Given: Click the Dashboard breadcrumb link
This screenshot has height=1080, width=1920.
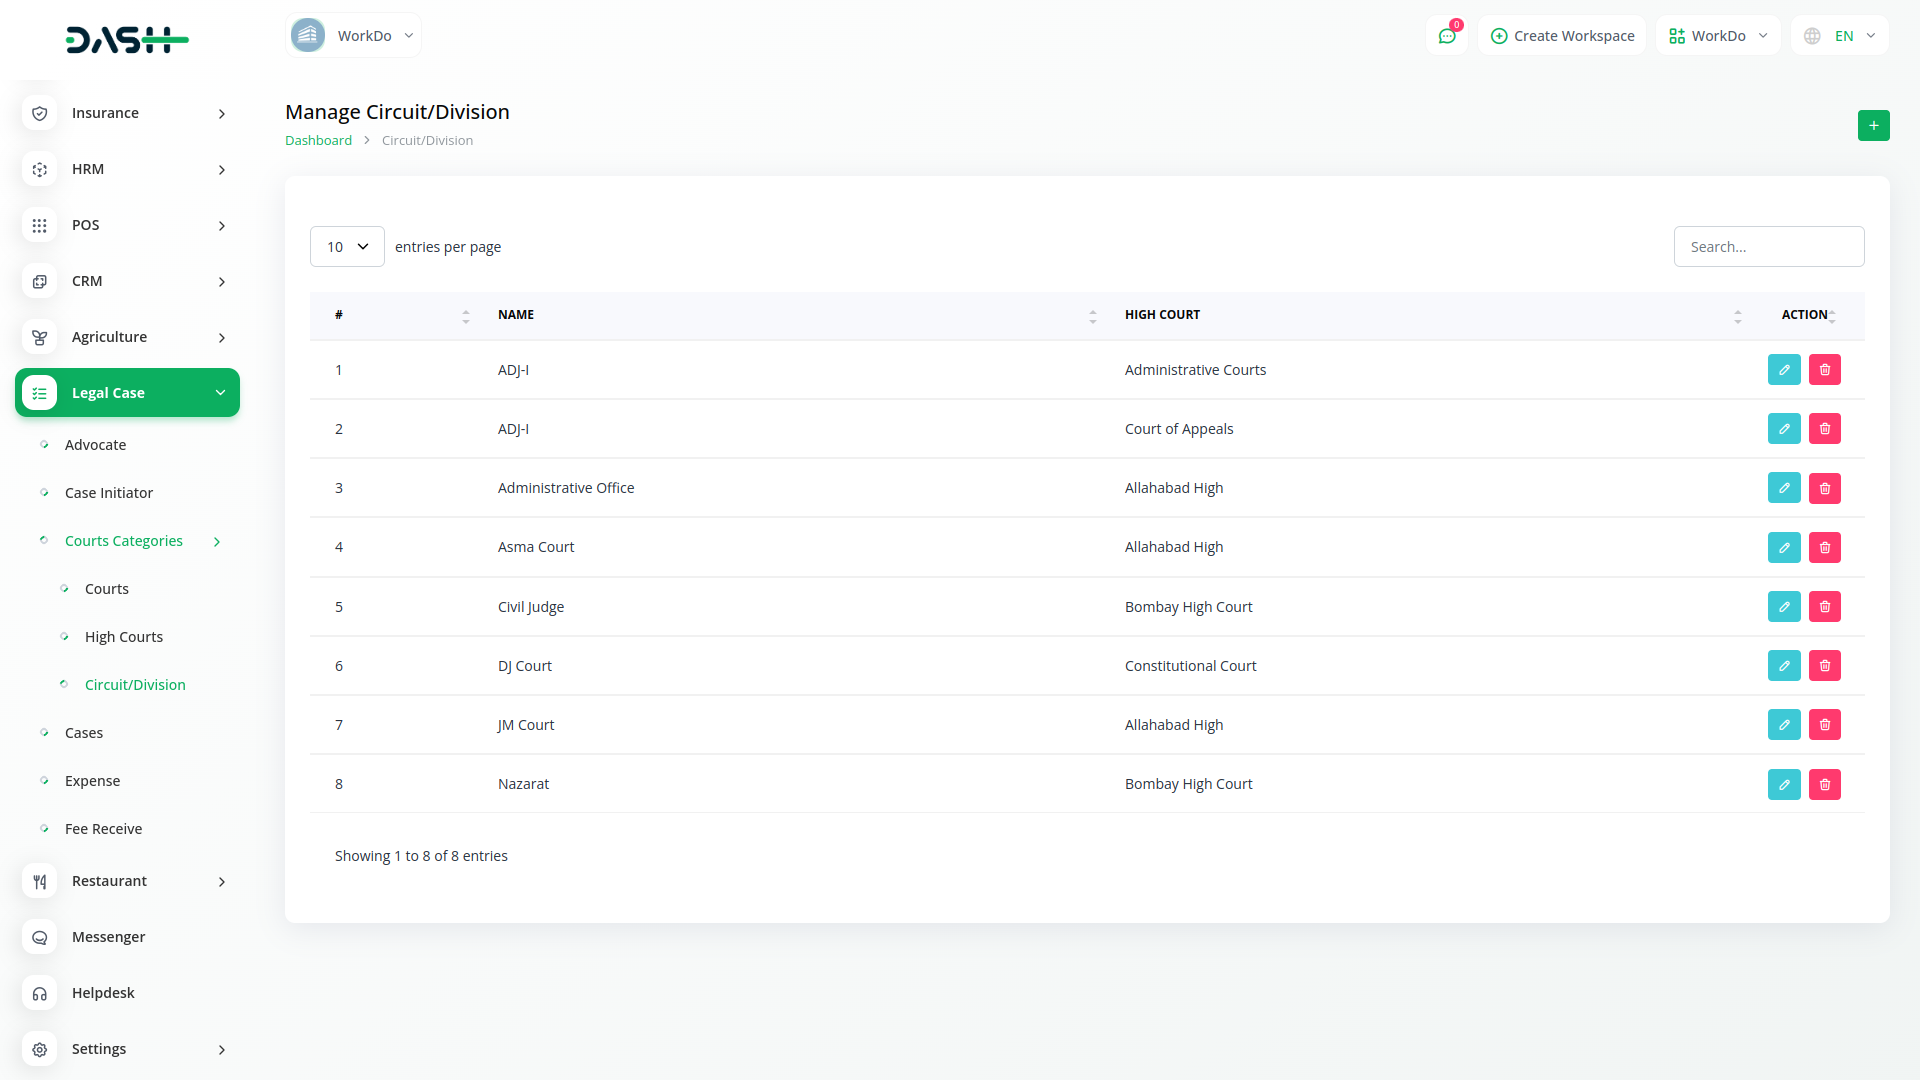Looking at the screenshot, I should (318, 141).
